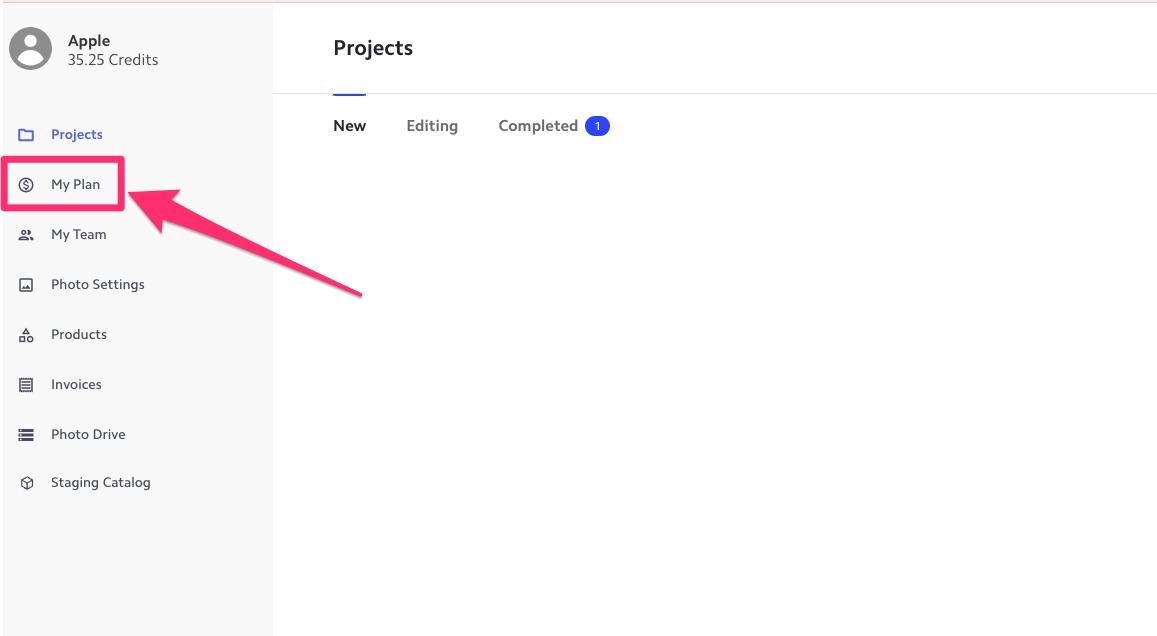1157x636 pixels.
Task: Open Photo Settings from the sidebar
Action: 97,285
